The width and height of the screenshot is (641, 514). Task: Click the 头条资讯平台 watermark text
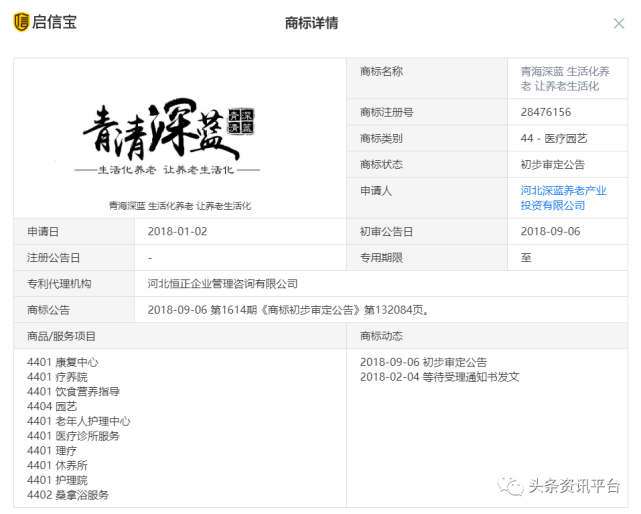point(575,486)
